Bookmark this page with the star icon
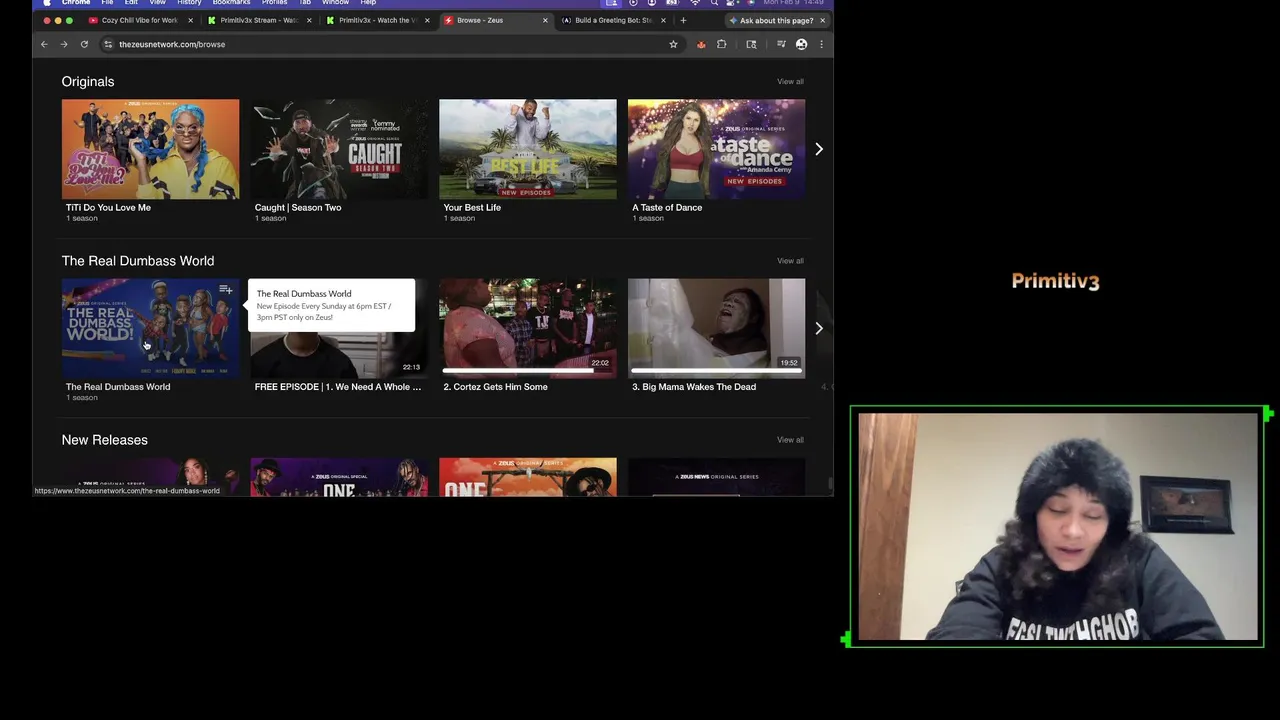 [673, 44]
